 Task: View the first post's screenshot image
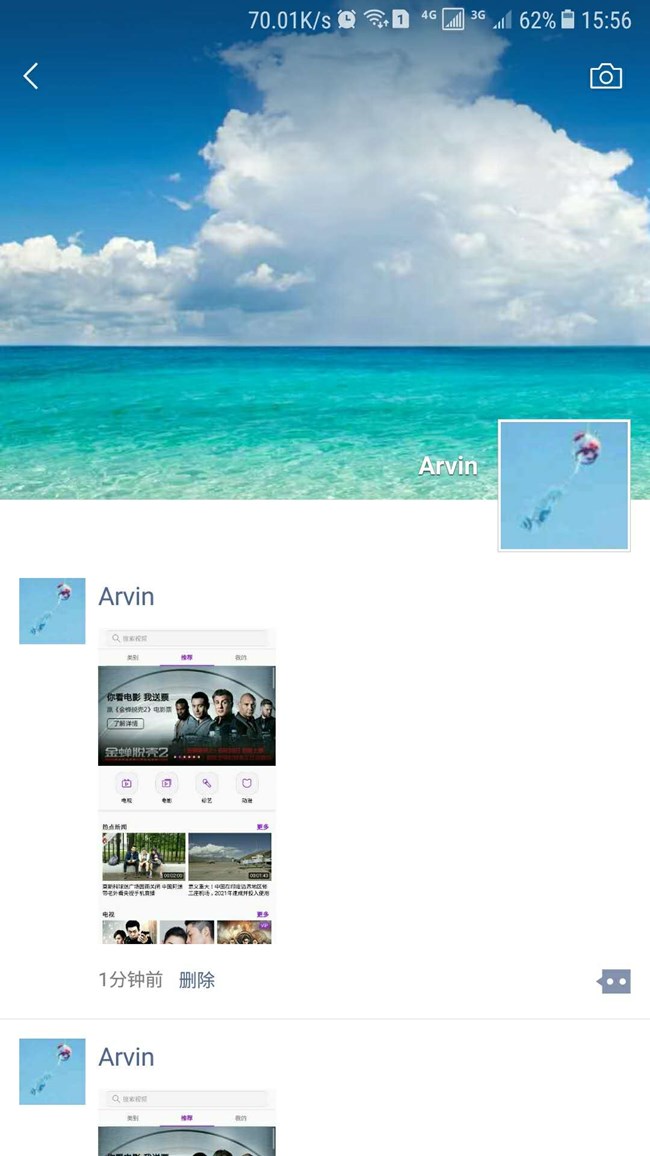(186, 786)
